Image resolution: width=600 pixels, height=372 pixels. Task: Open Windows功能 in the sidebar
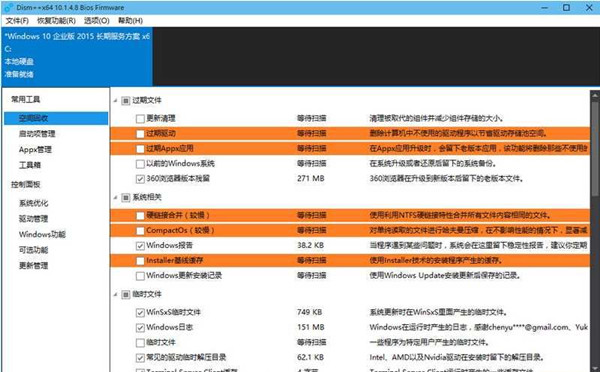click(42, 234)
